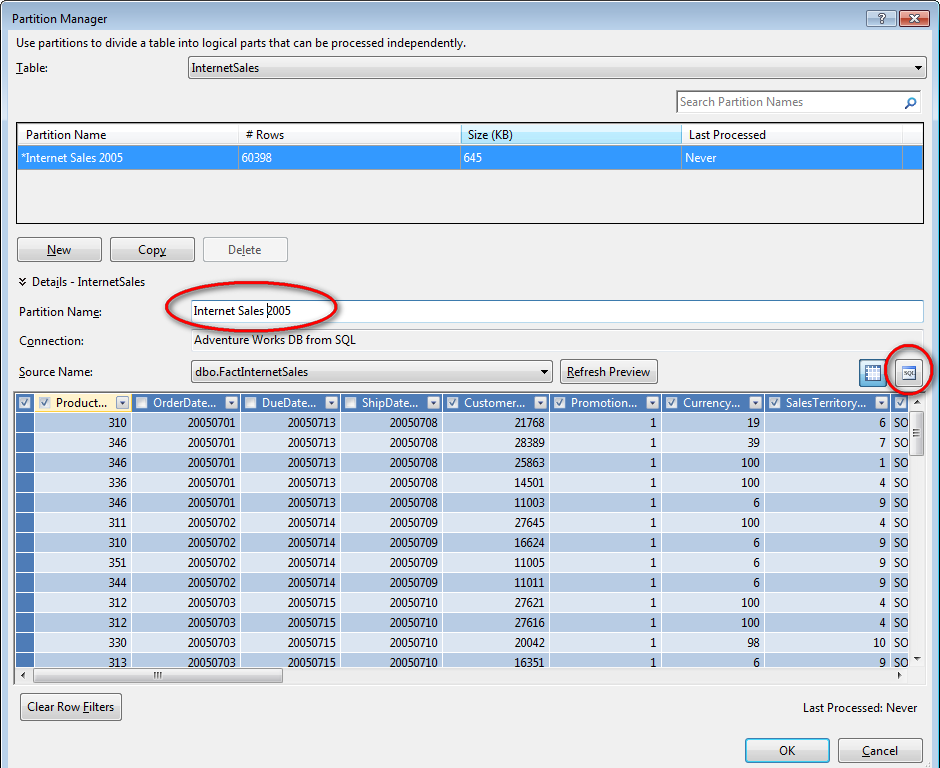Check the DueDate column checkbox
Screen dimensions: 940x768
(251, 403)
